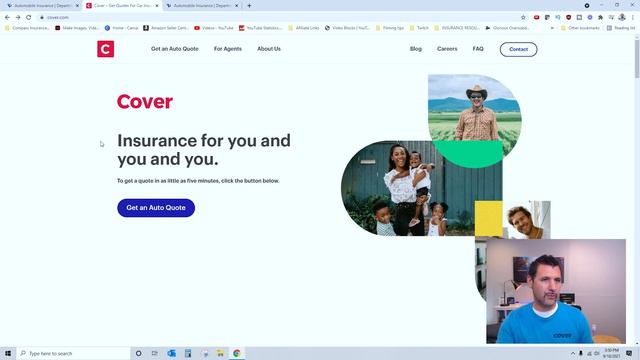640x360 pixels.
Task: Open Cortana circle icon in taskbar
Action: [x=138, y=353]
